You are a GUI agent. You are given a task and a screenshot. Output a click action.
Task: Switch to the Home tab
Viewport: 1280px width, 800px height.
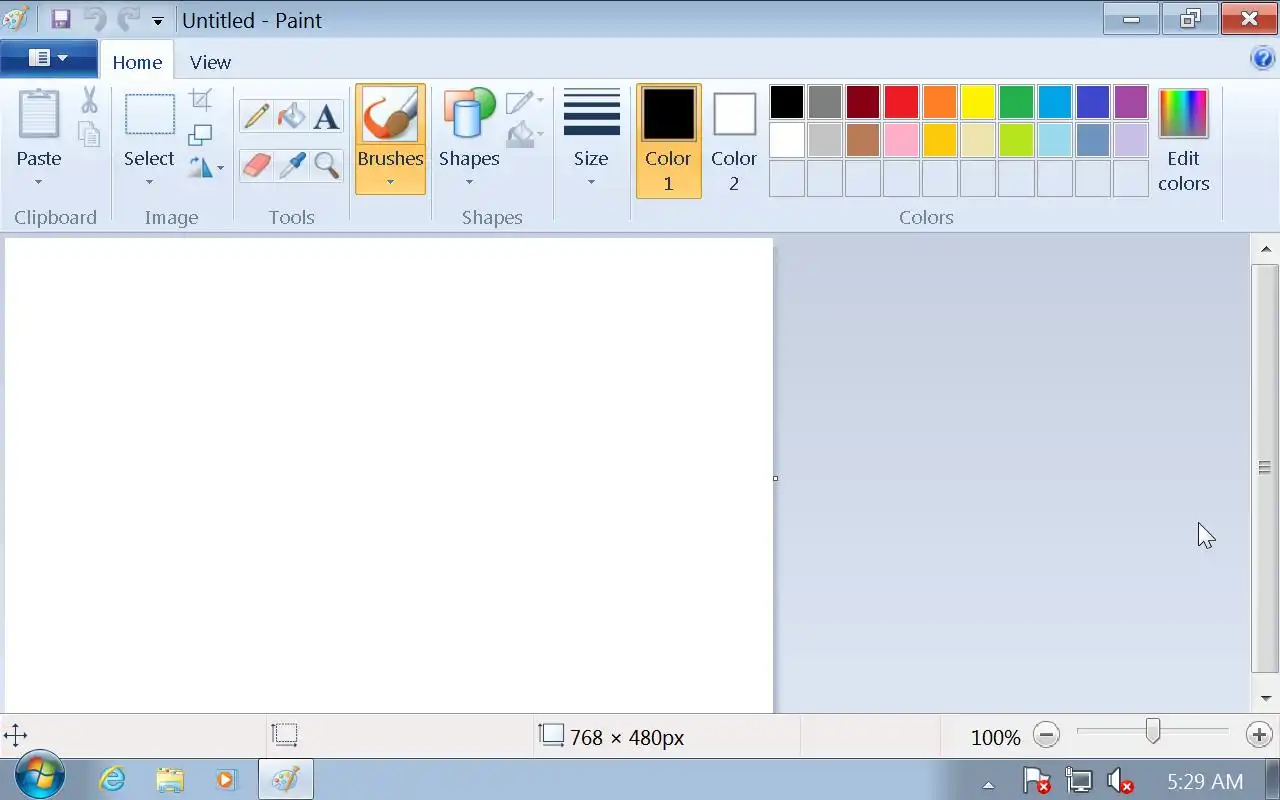tap(137, 61)
